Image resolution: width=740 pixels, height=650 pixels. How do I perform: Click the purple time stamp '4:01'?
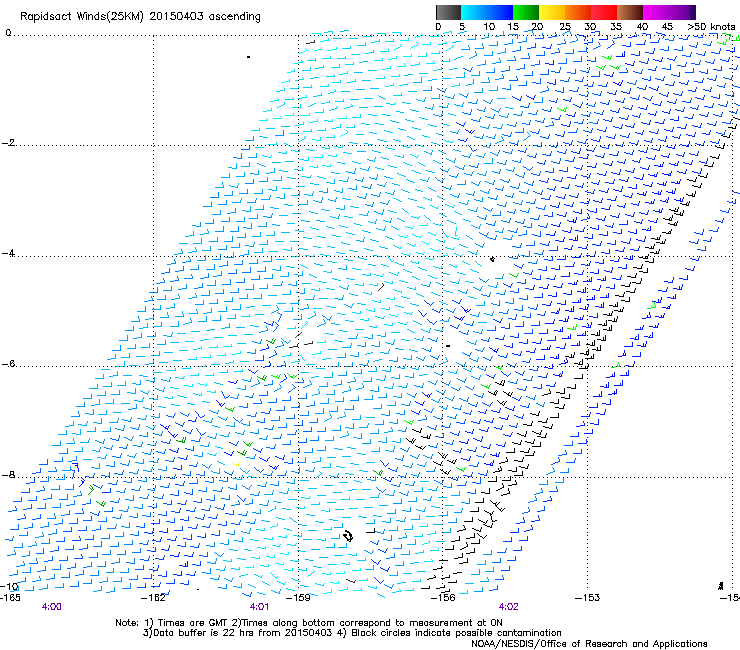(259, 607)
